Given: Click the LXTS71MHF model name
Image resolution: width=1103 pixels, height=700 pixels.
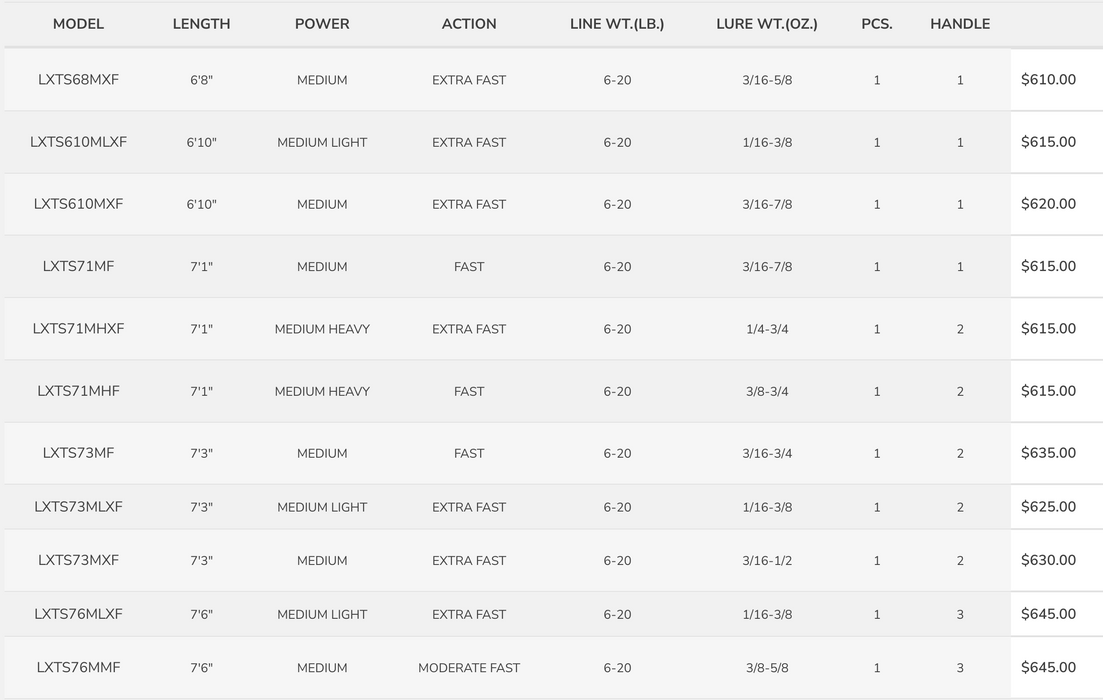Looking at the screenshot, I should pyautogui.click(x=78, y=391).
